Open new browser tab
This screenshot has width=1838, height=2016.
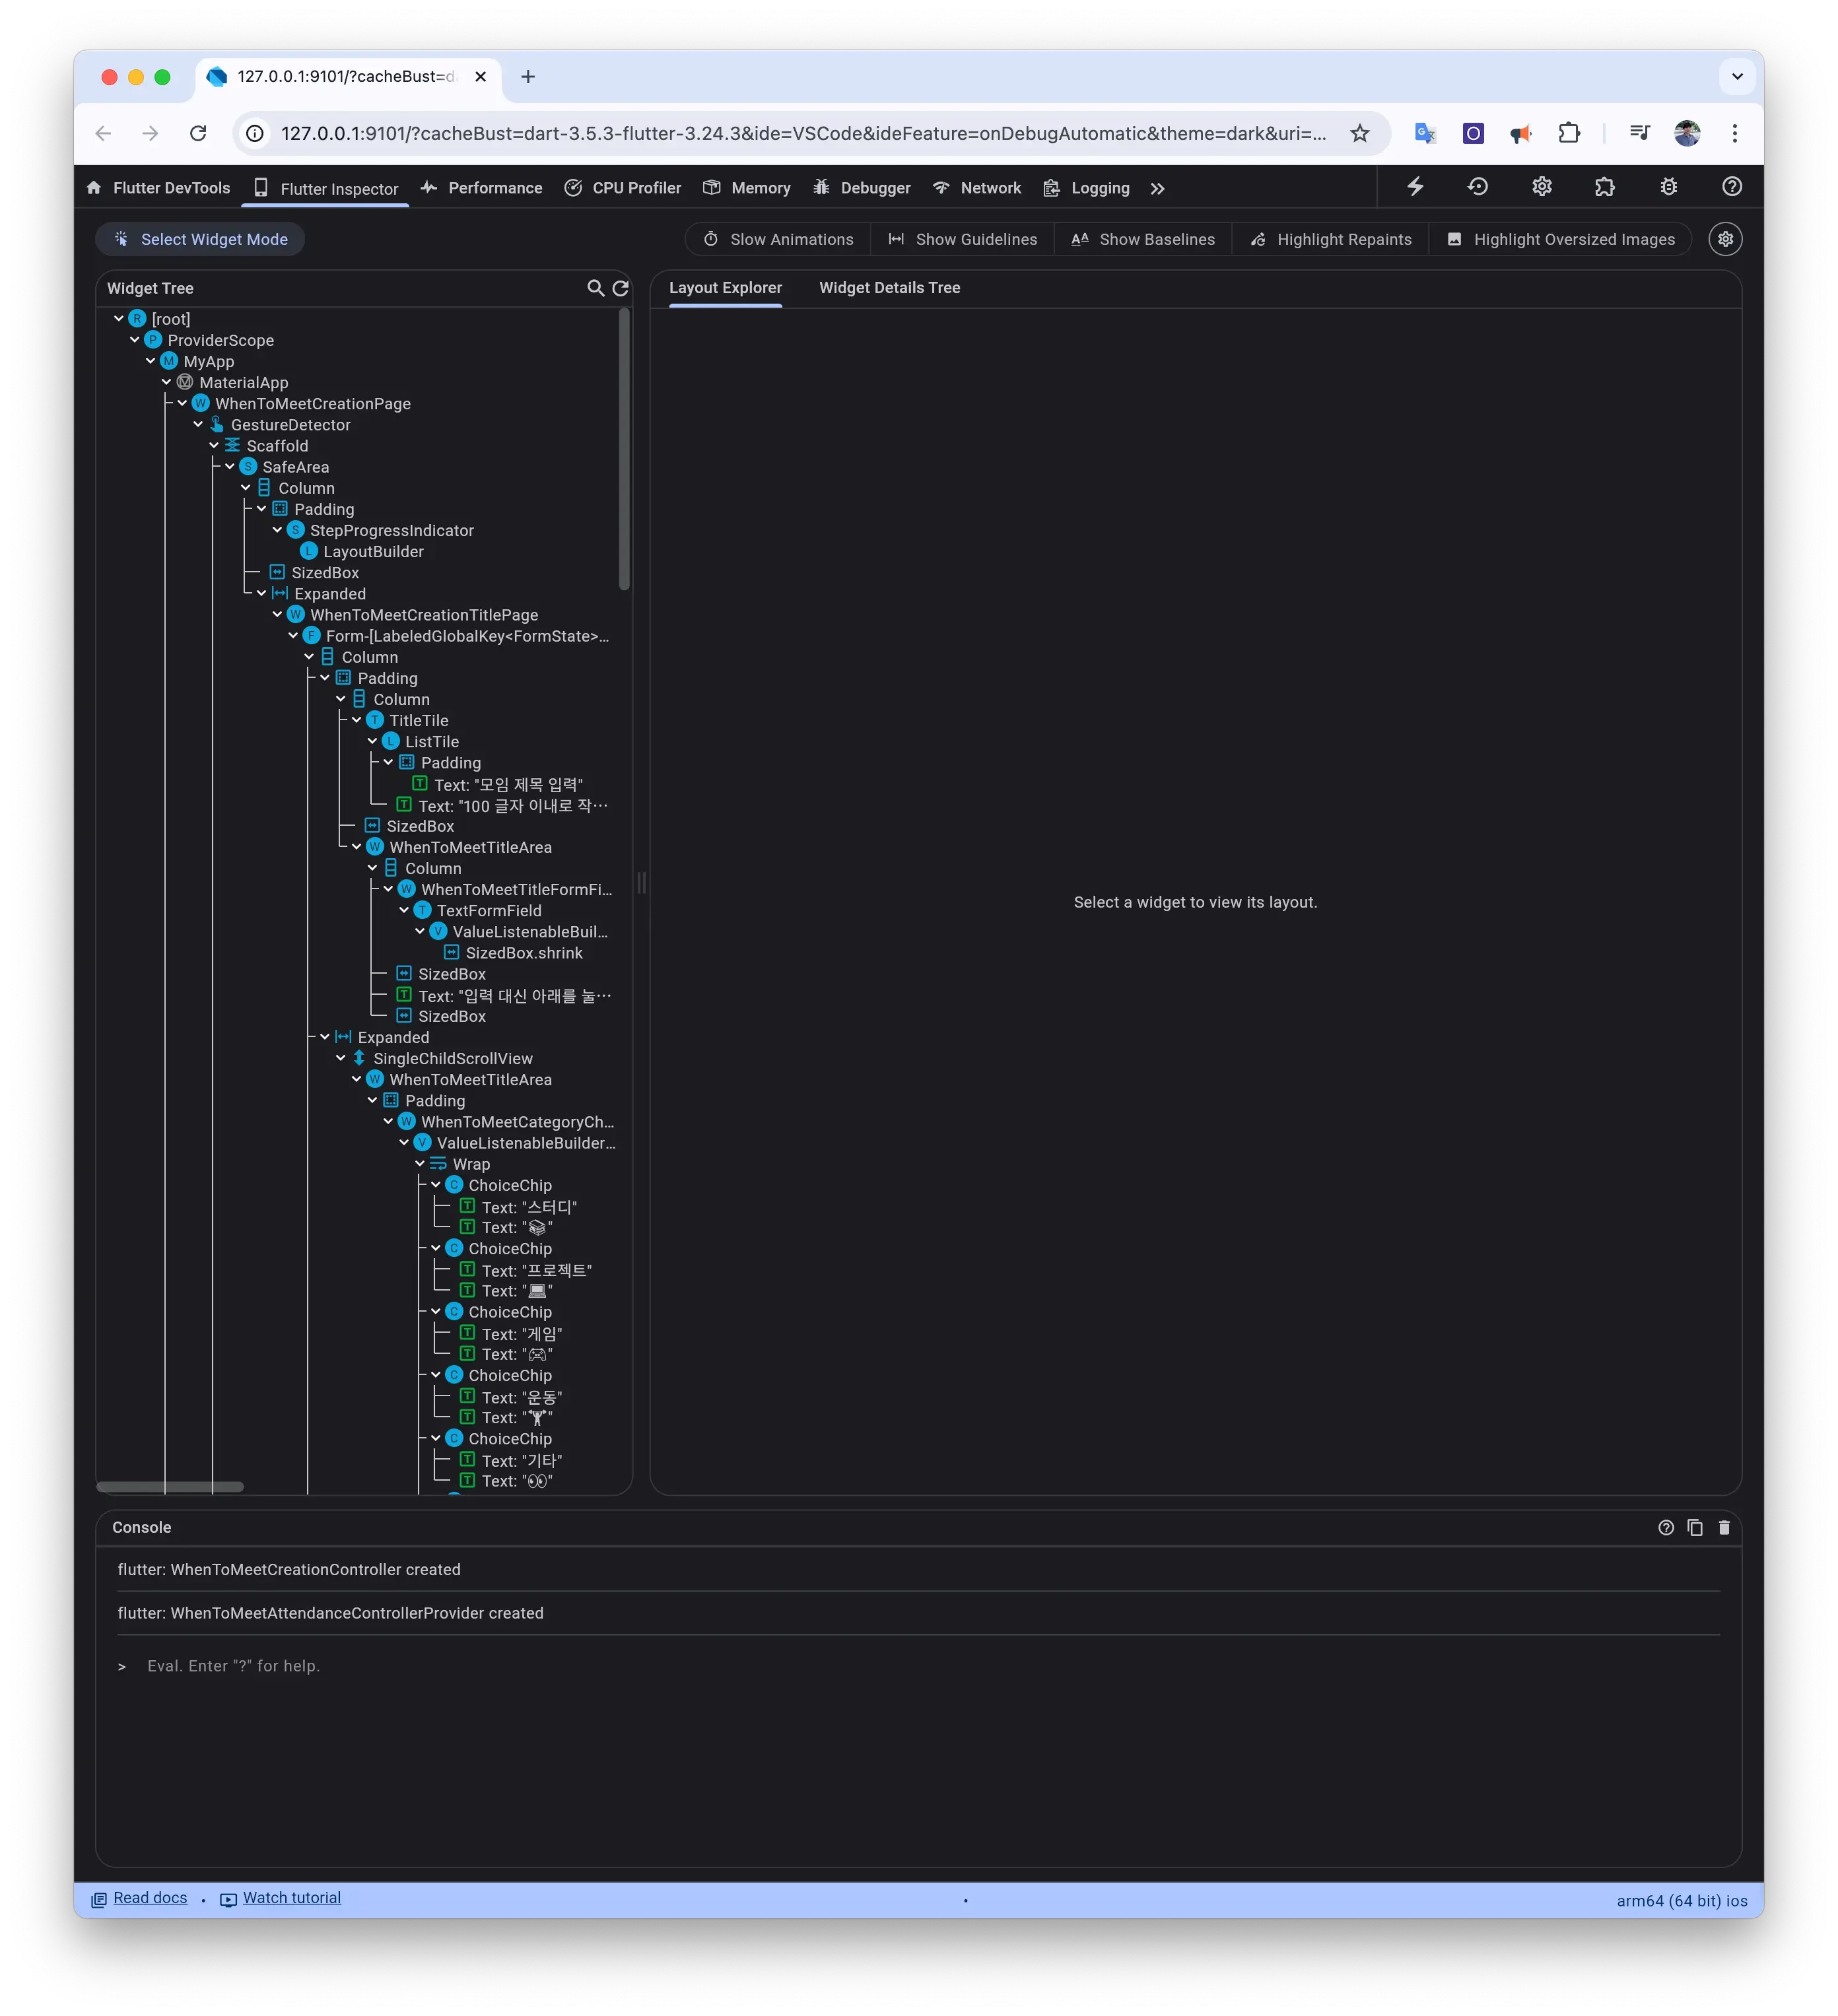[528, 76]
